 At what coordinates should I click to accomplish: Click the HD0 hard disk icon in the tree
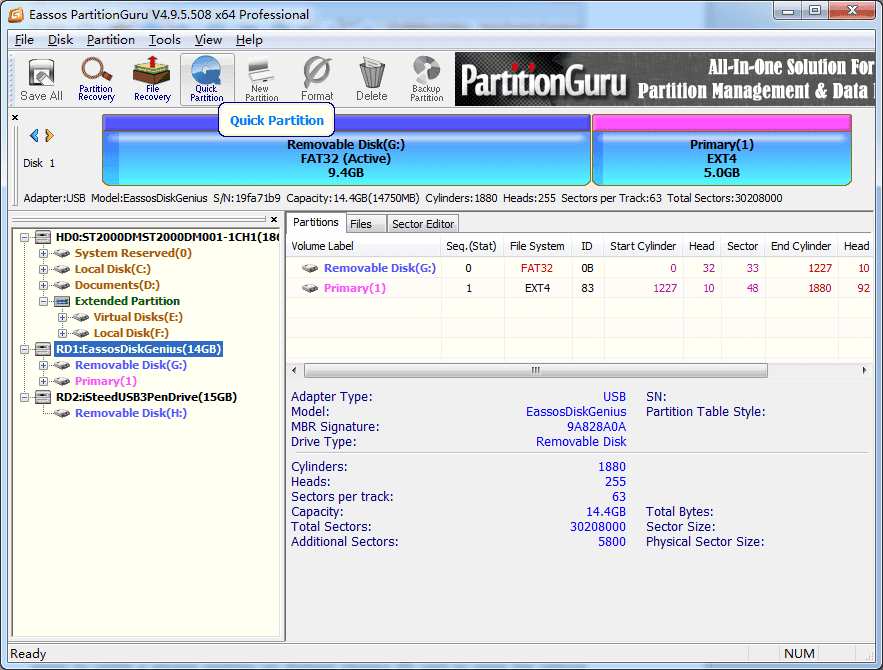pyautogui.click(x=43, y=237)
